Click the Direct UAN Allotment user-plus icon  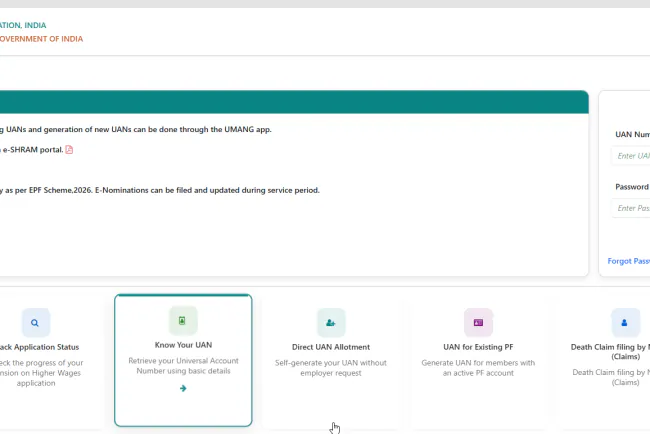pos(331,322)
